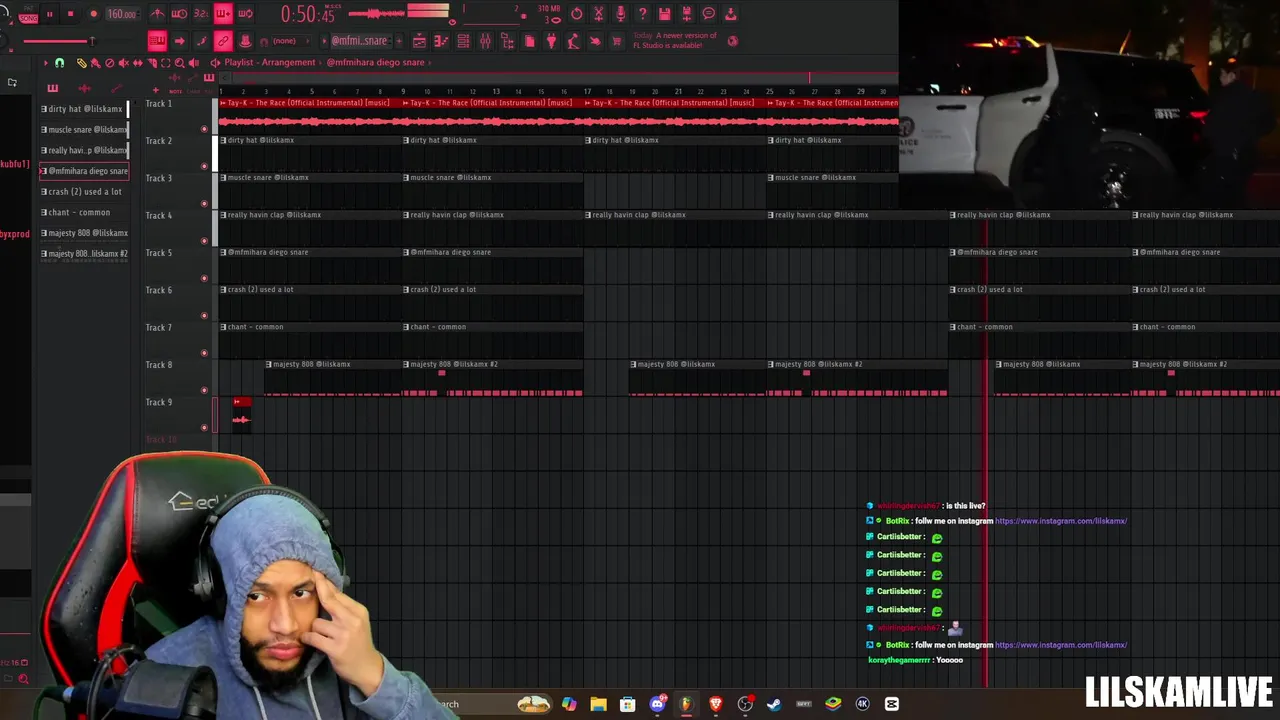Click the globe news icon

coord(733,41)
